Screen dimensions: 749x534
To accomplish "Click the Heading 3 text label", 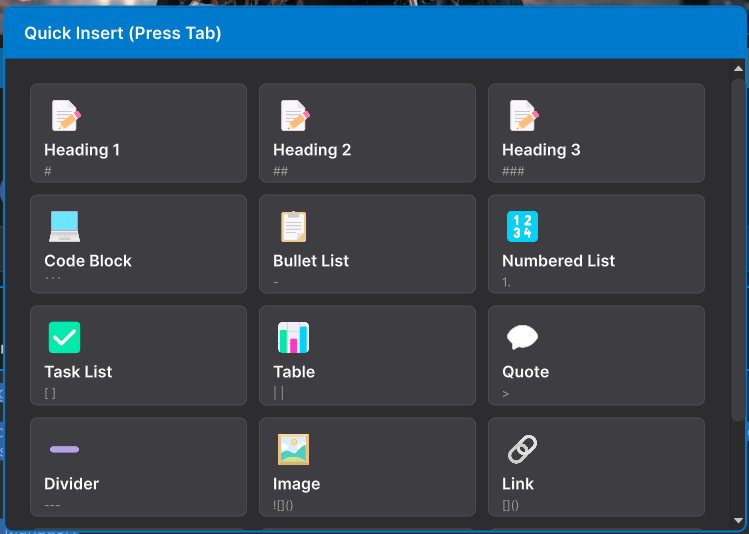I will pos(541,150).
